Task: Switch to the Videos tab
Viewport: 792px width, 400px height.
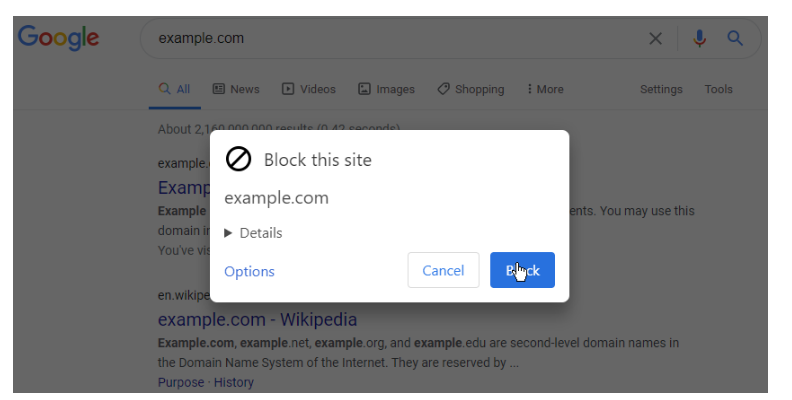Action: pyautogui.click(x=309, y=89)
